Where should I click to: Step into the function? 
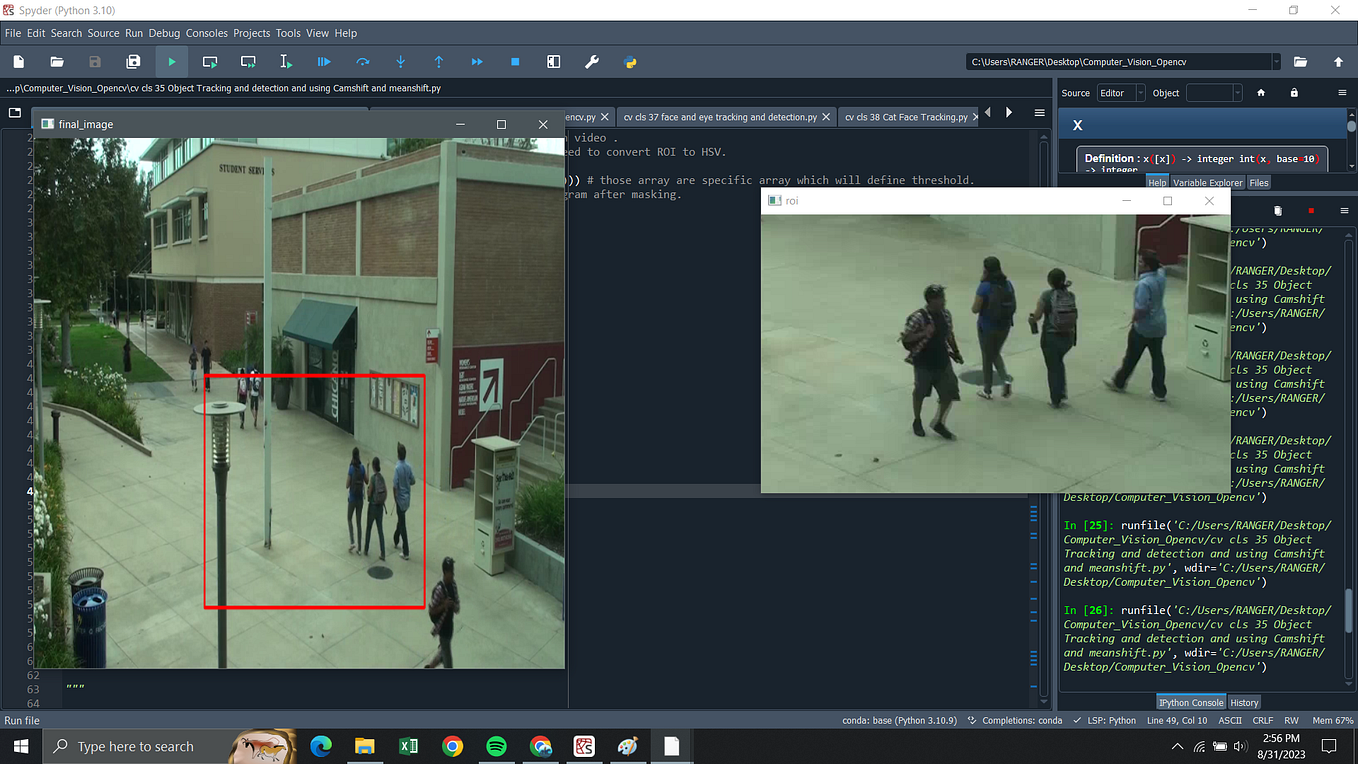click(x=400, y=62)
